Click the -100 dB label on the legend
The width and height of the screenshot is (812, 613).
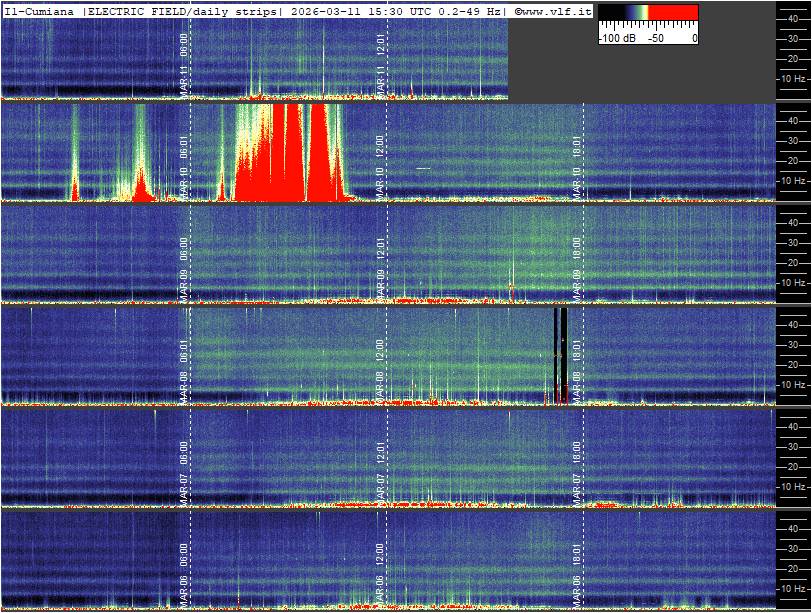click(x=617, y=38)
